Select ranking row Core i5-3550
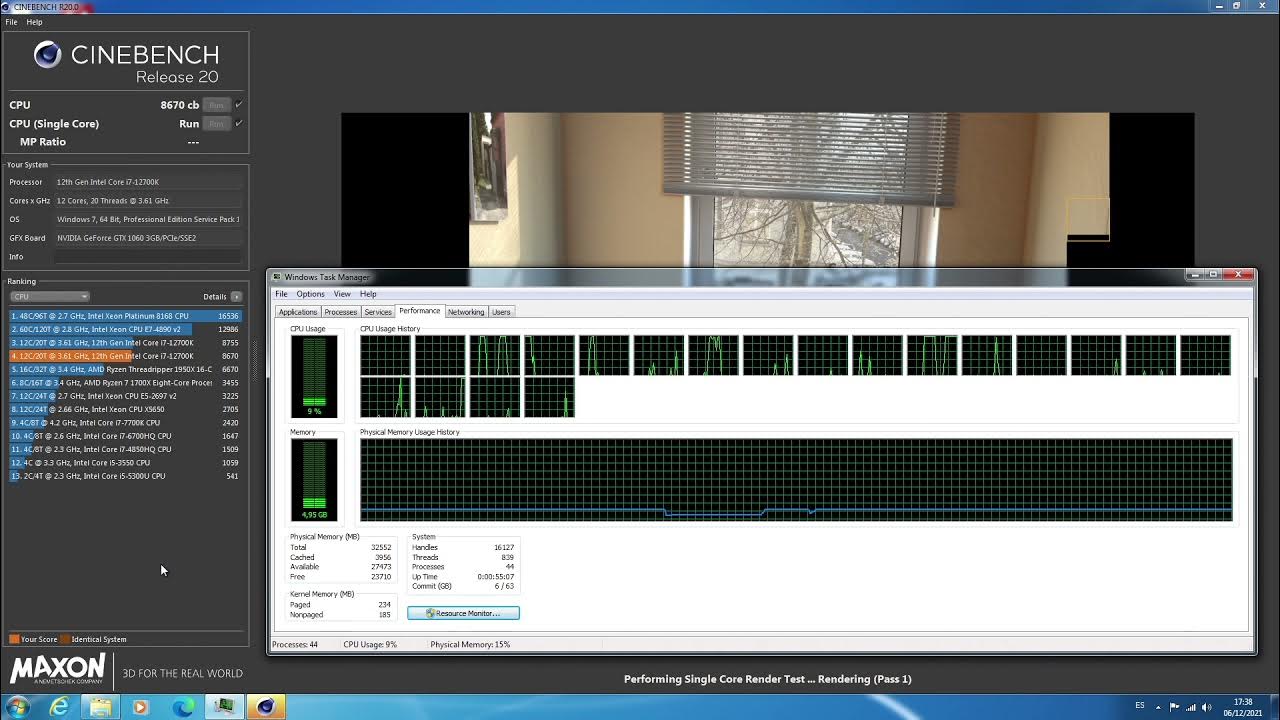 (125, 463)
